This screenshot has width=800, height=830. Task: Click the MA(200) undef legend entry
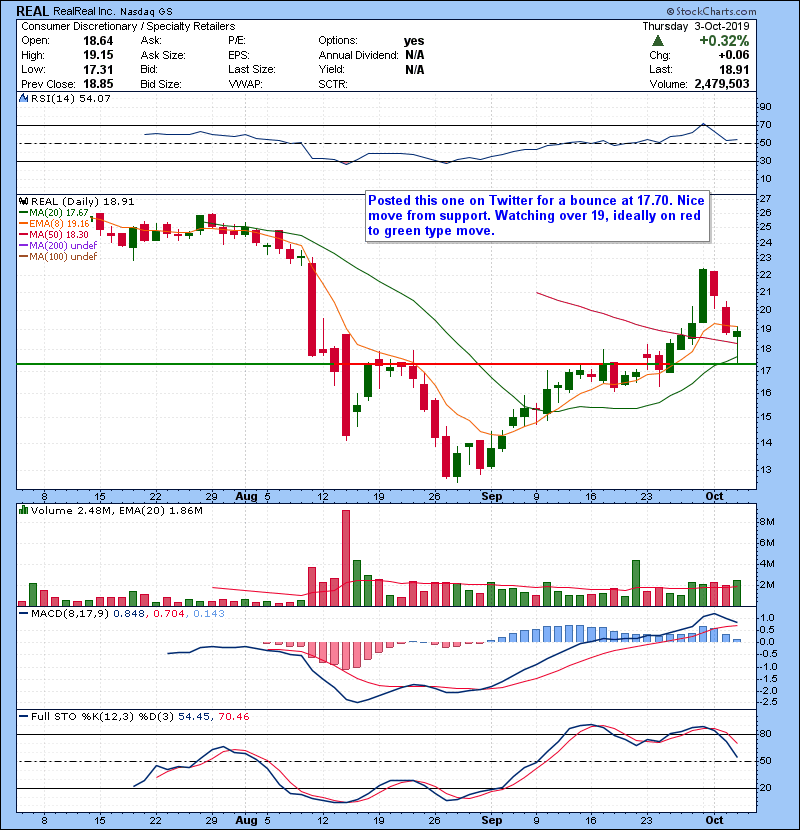tap(58, 246)
